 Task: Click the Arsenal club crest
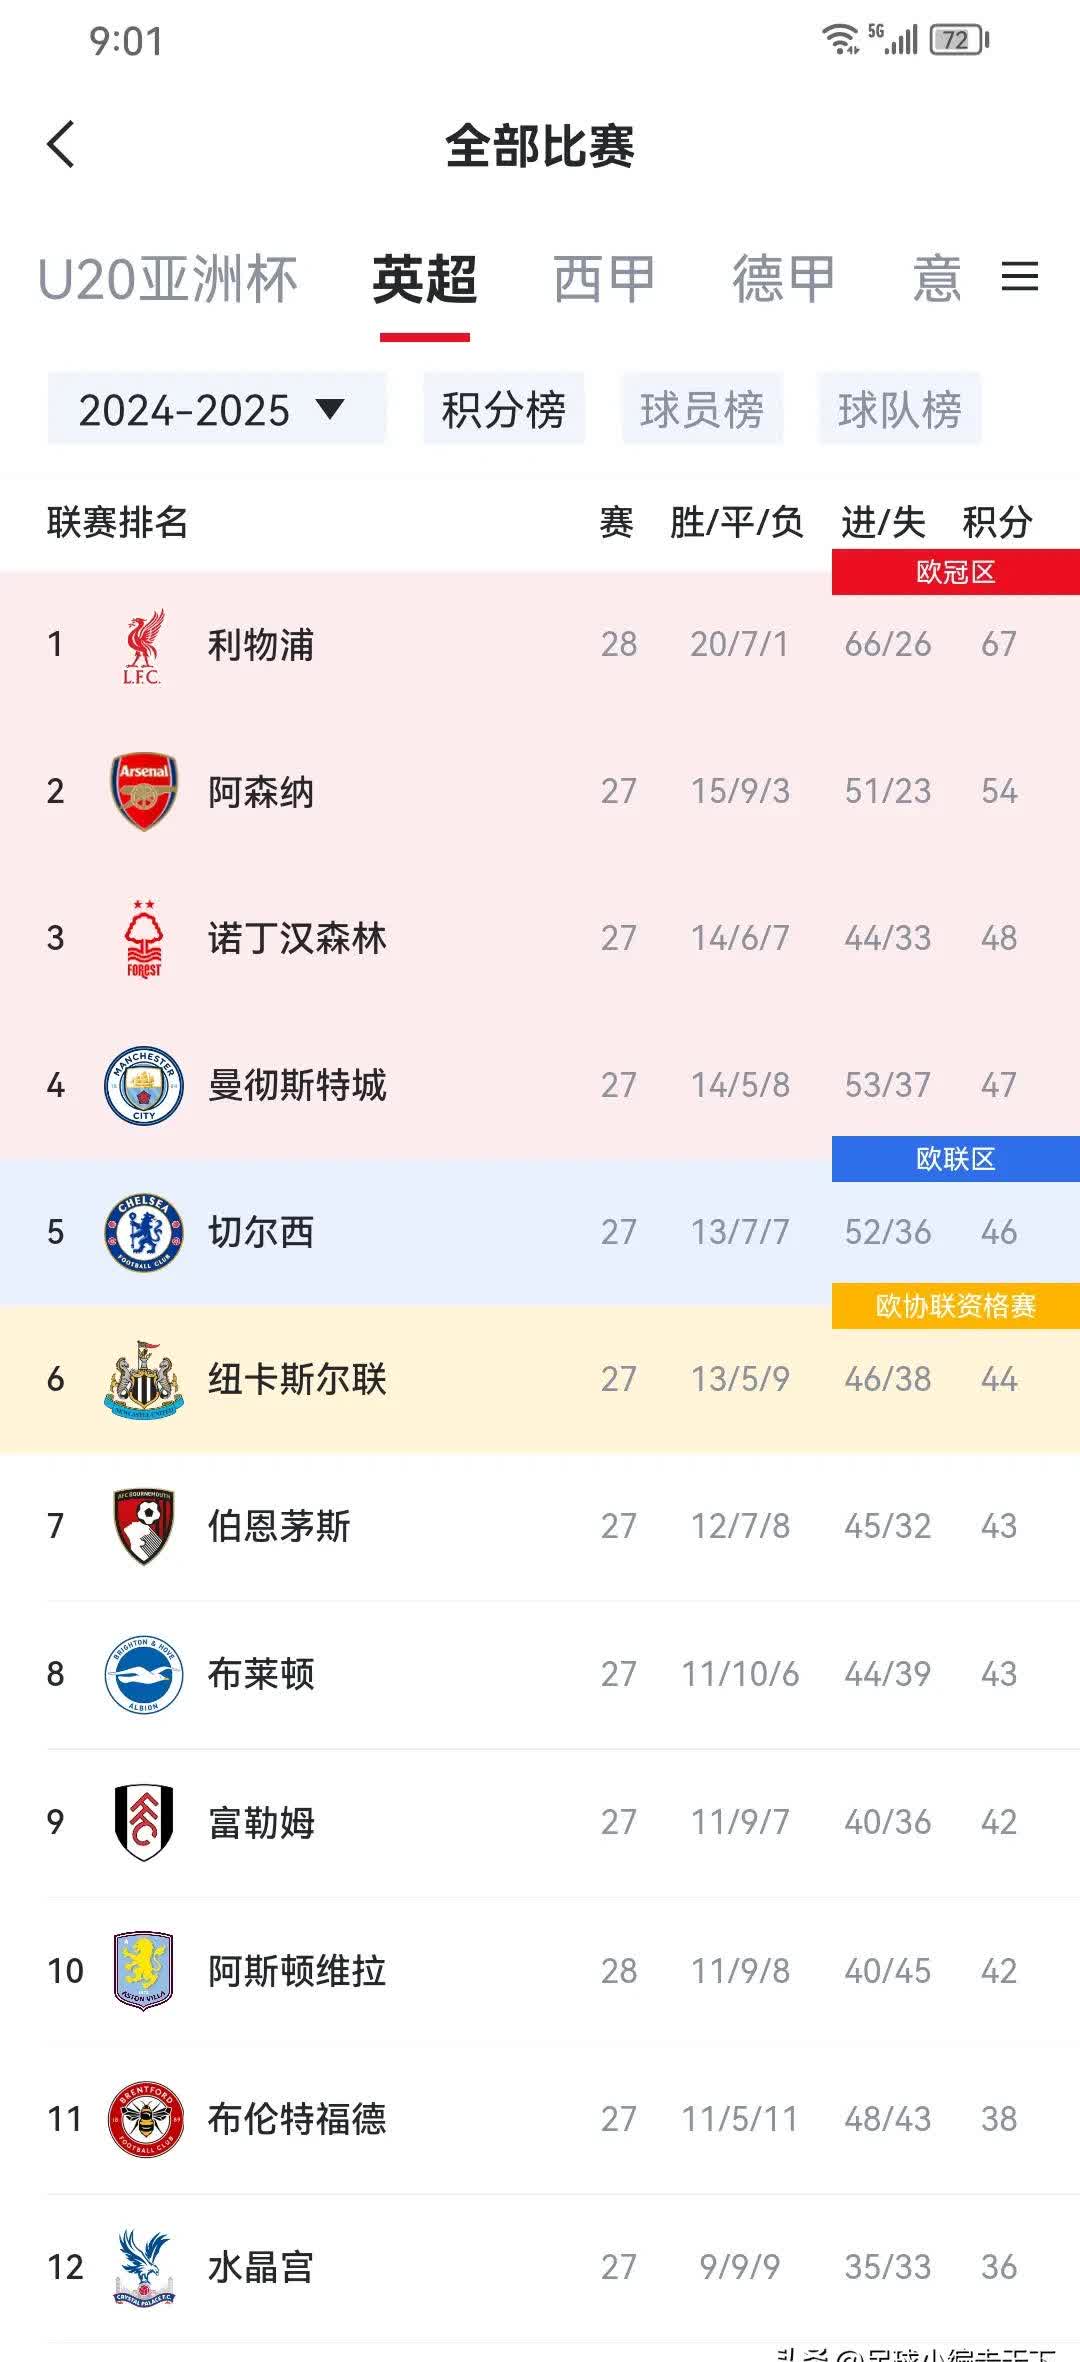coord(143,790)
